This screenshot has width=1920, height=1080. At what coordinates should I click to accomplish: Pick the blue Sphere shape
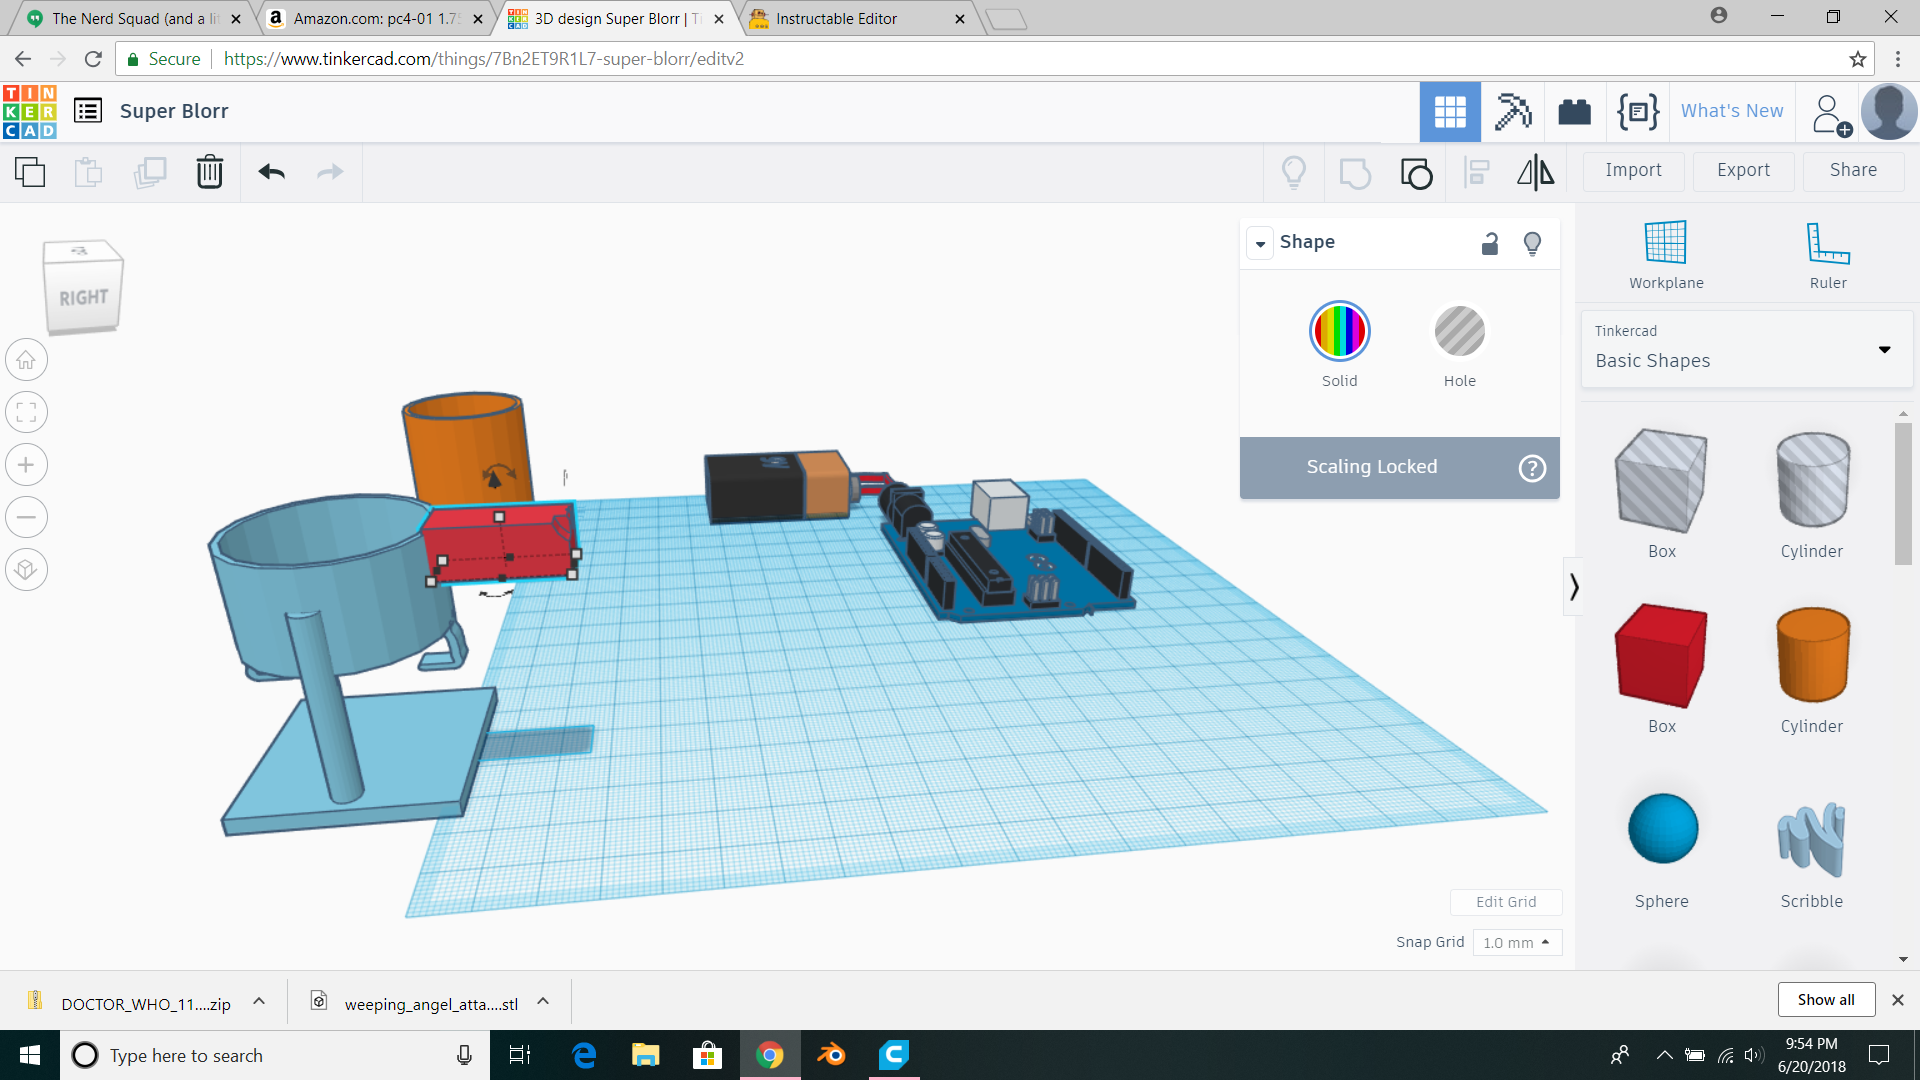tap(1662, 829)
